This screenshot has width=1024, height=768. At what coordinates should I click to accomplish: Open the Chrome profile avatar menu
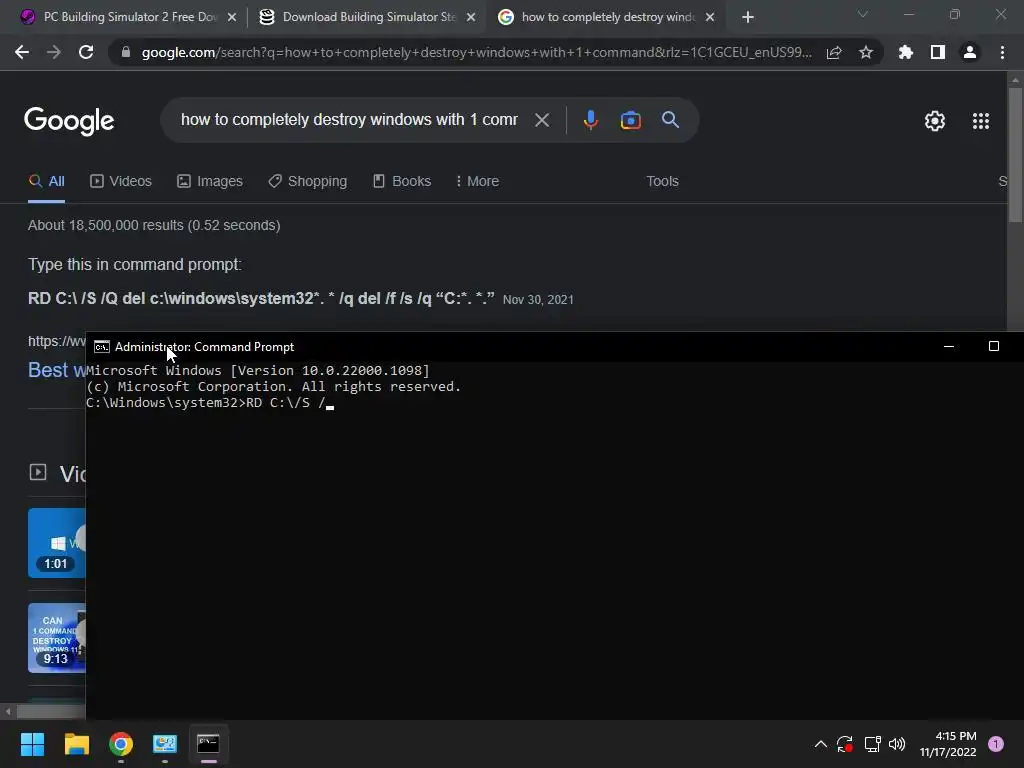[970, 52]
